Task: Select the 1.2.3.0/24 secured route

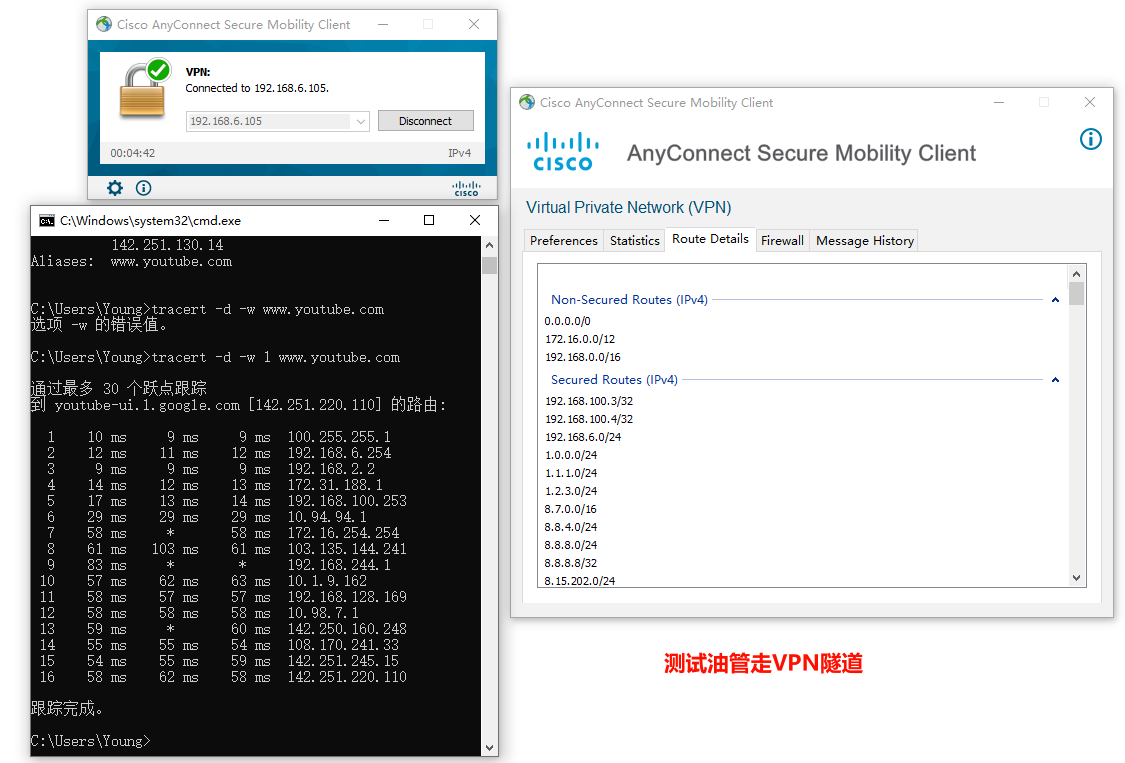Action: point(571,490)
